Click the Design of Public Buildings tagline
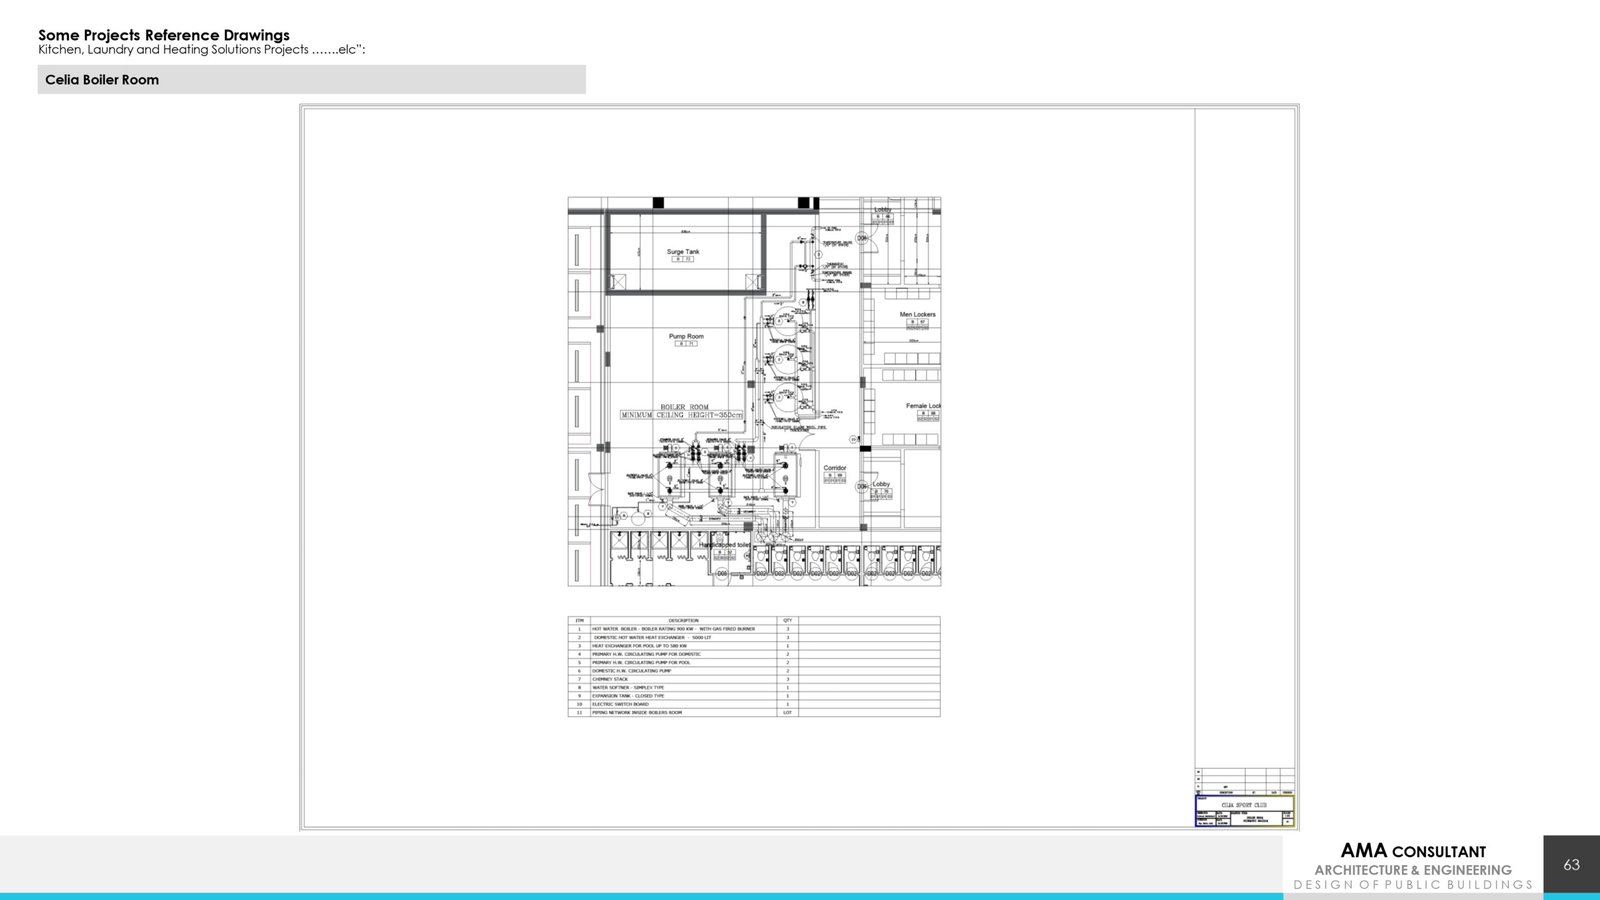This screenshot has width=1600, height=900. (x=1412, y=885)
